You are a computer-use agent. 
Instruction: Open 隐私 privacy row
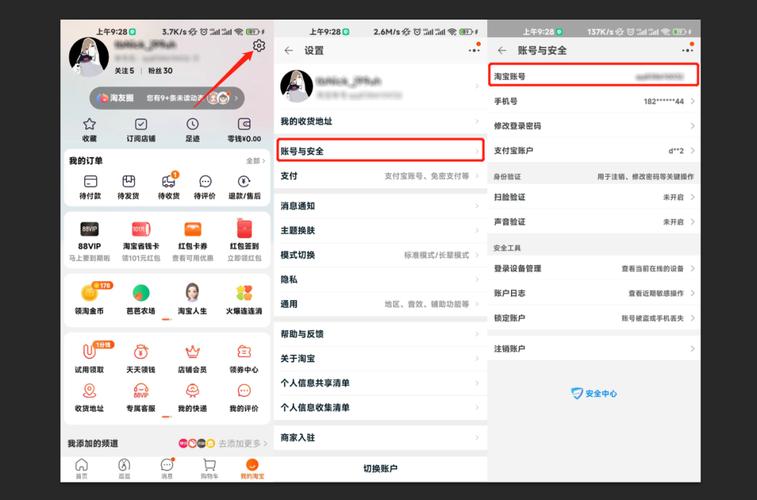(x=380, y=279)
